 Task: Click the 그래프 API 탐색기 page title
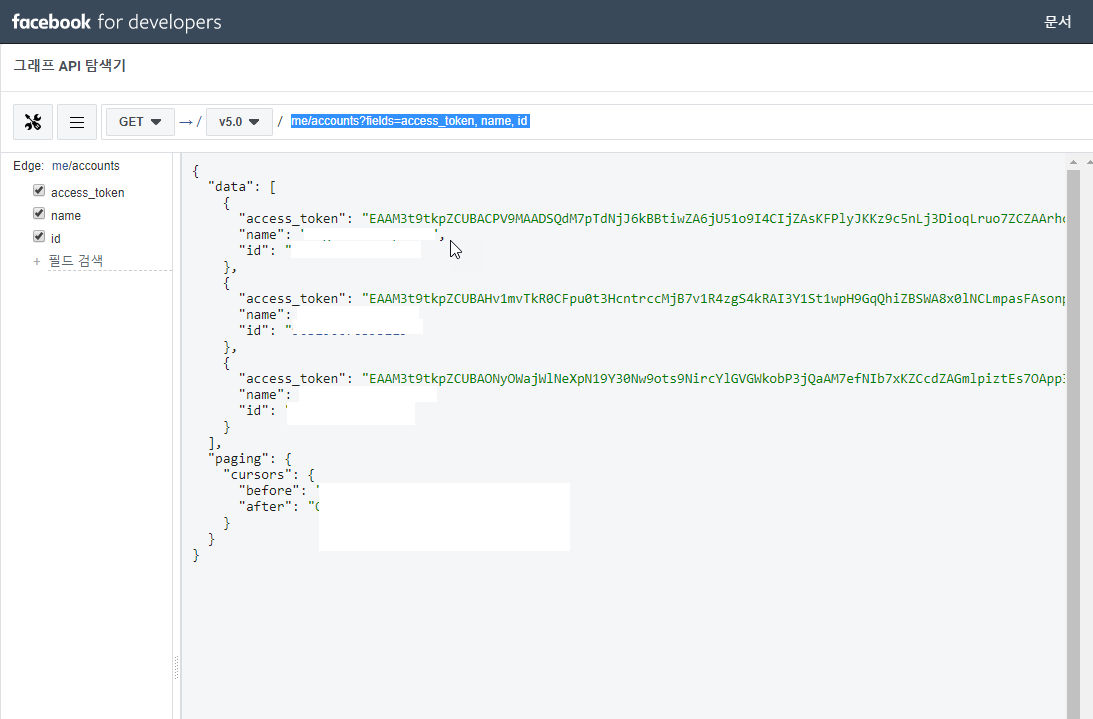pyautogui.click(x=70, y=66)
